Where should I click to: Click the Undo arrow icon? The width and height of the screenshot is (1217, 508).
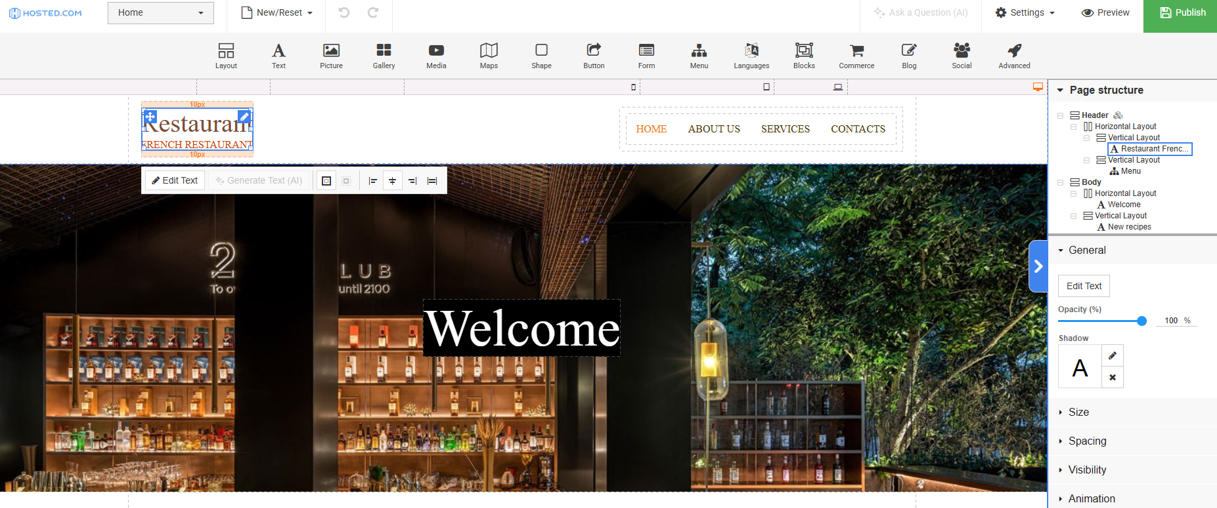point(344,13)
